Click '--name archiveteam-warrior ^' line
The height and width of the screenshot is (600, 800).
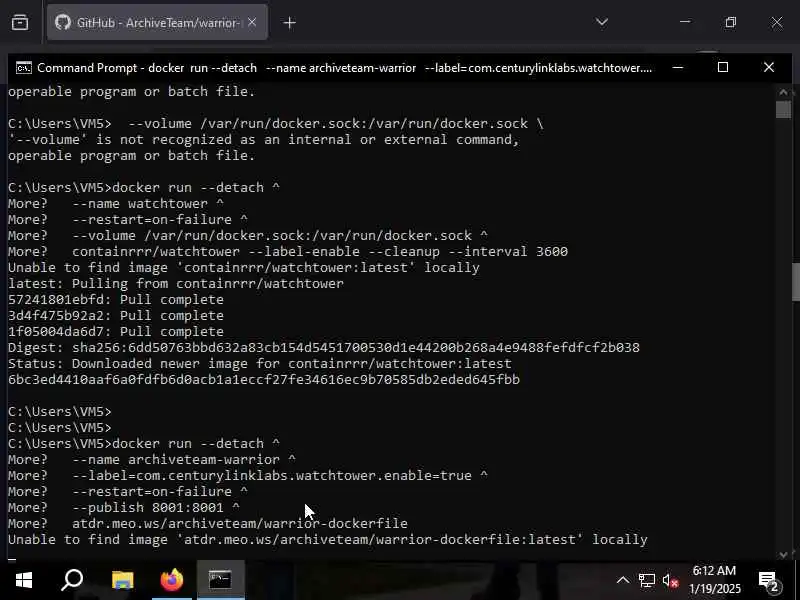[x=184, y=460]
